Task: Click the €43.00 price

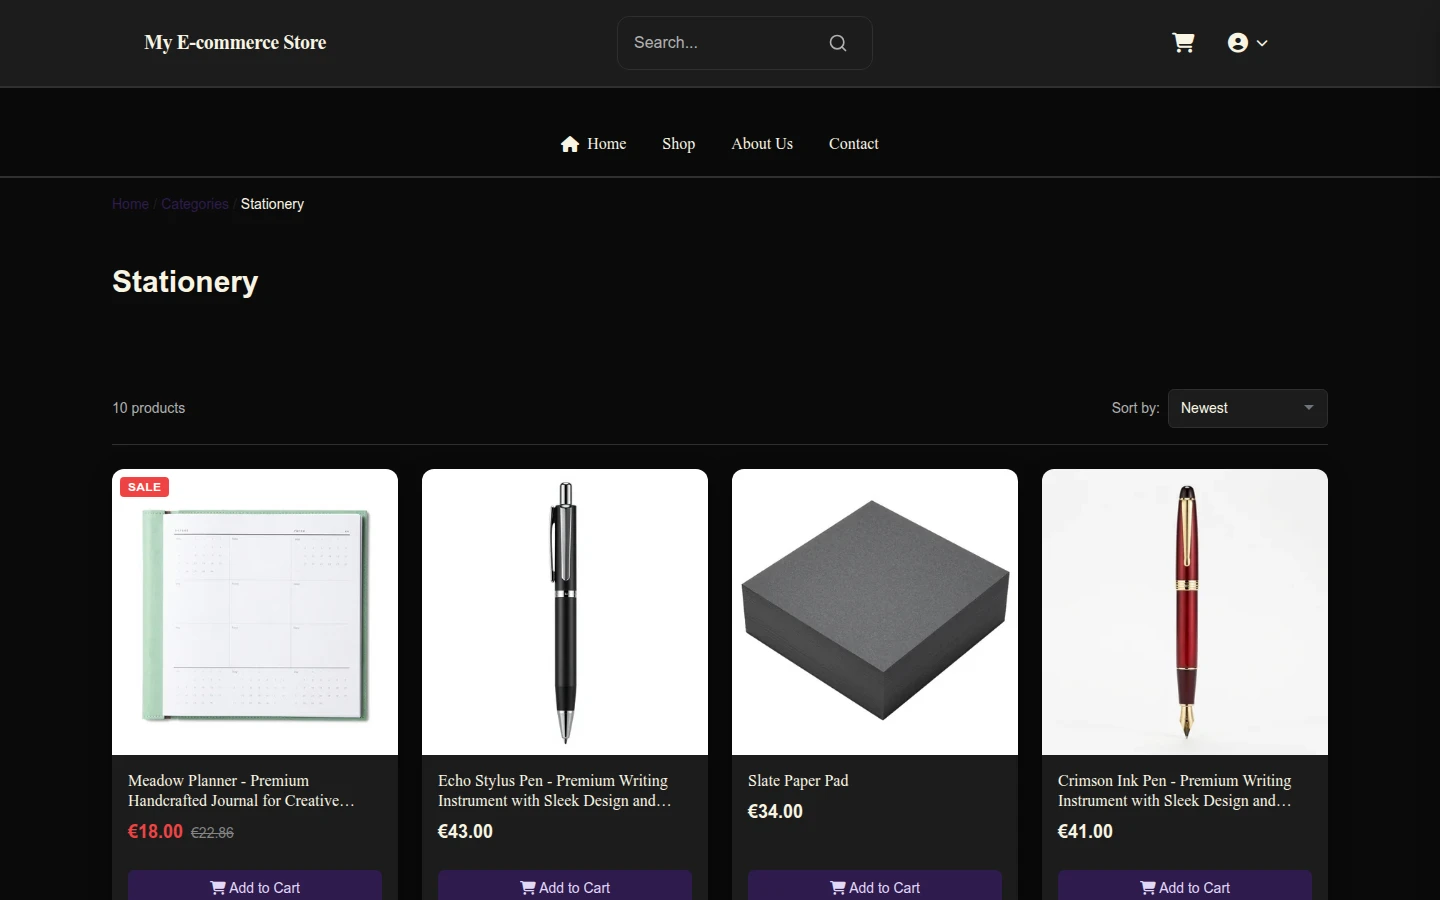Action: coord(465,832)
